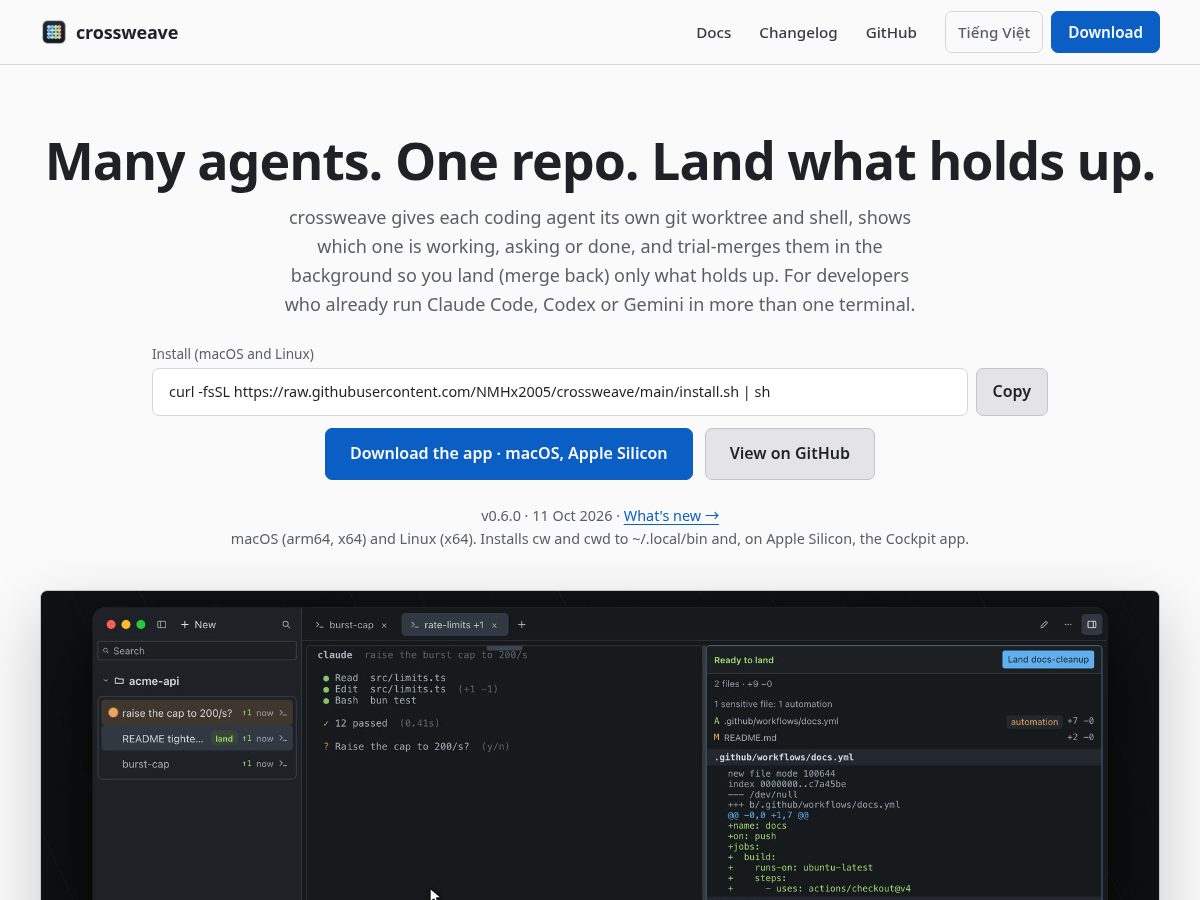
Task: Switch language to Tiếng Việt
Action: (x=994, y=32)
